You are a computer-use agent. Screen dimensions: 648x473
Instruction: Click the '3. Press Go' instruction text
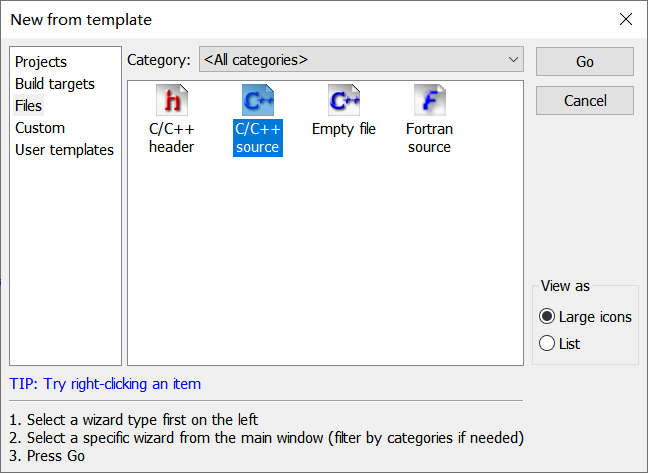coord(47,456)
